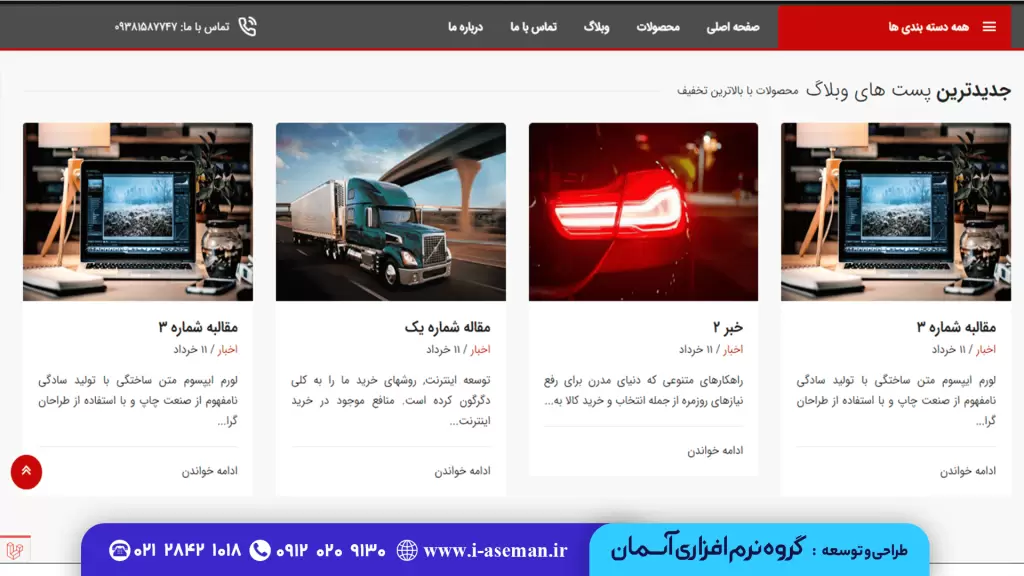This screenshot has height=576, width=1024.
Task: Click the excerpt beginning توسعه اینترنت
Action: (x=391, y=400)
